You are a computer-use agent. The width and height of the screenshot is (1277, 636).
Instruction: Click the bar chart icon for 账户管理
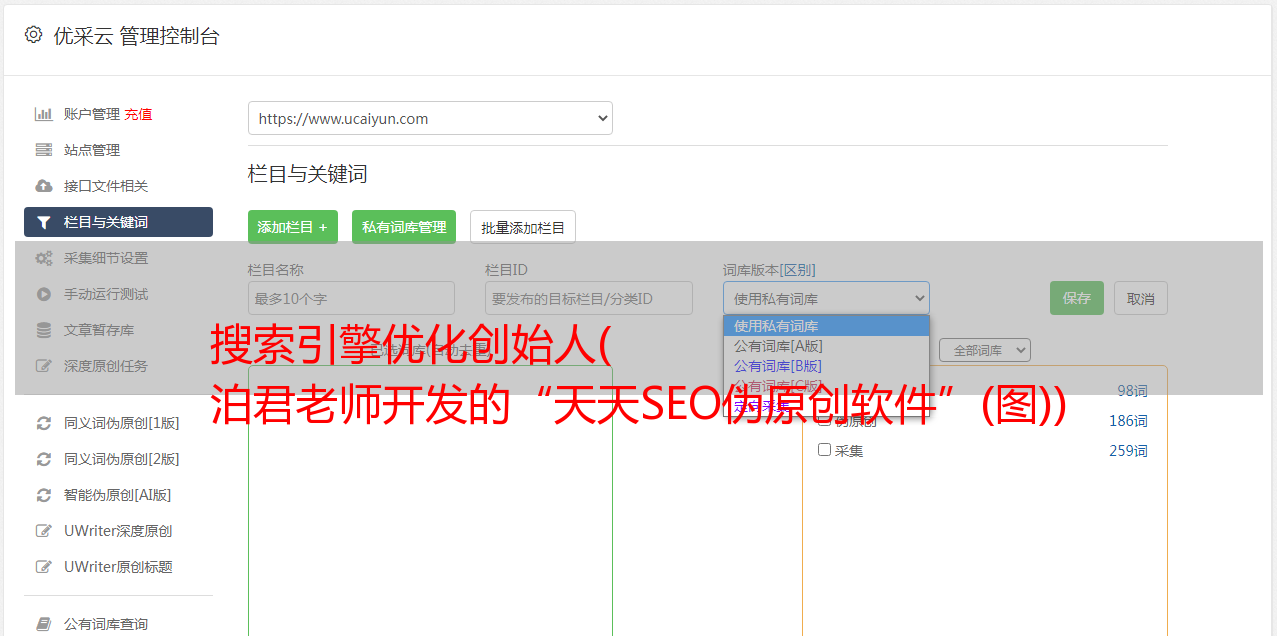44,114
